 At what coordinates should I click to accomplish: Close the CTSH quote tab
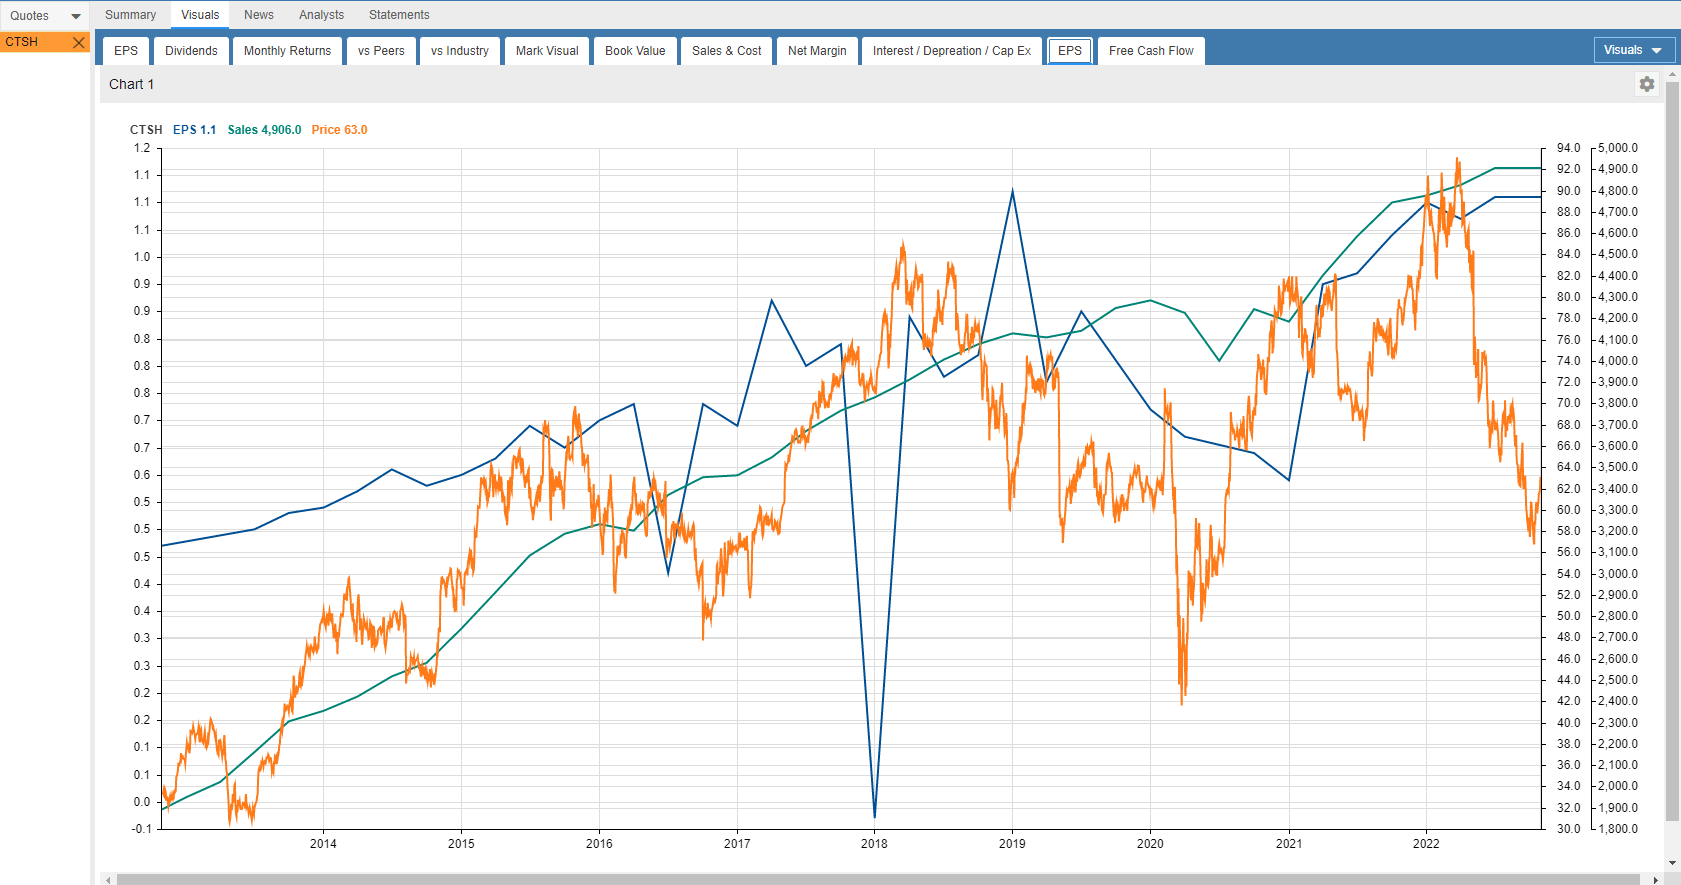(78, 42)
